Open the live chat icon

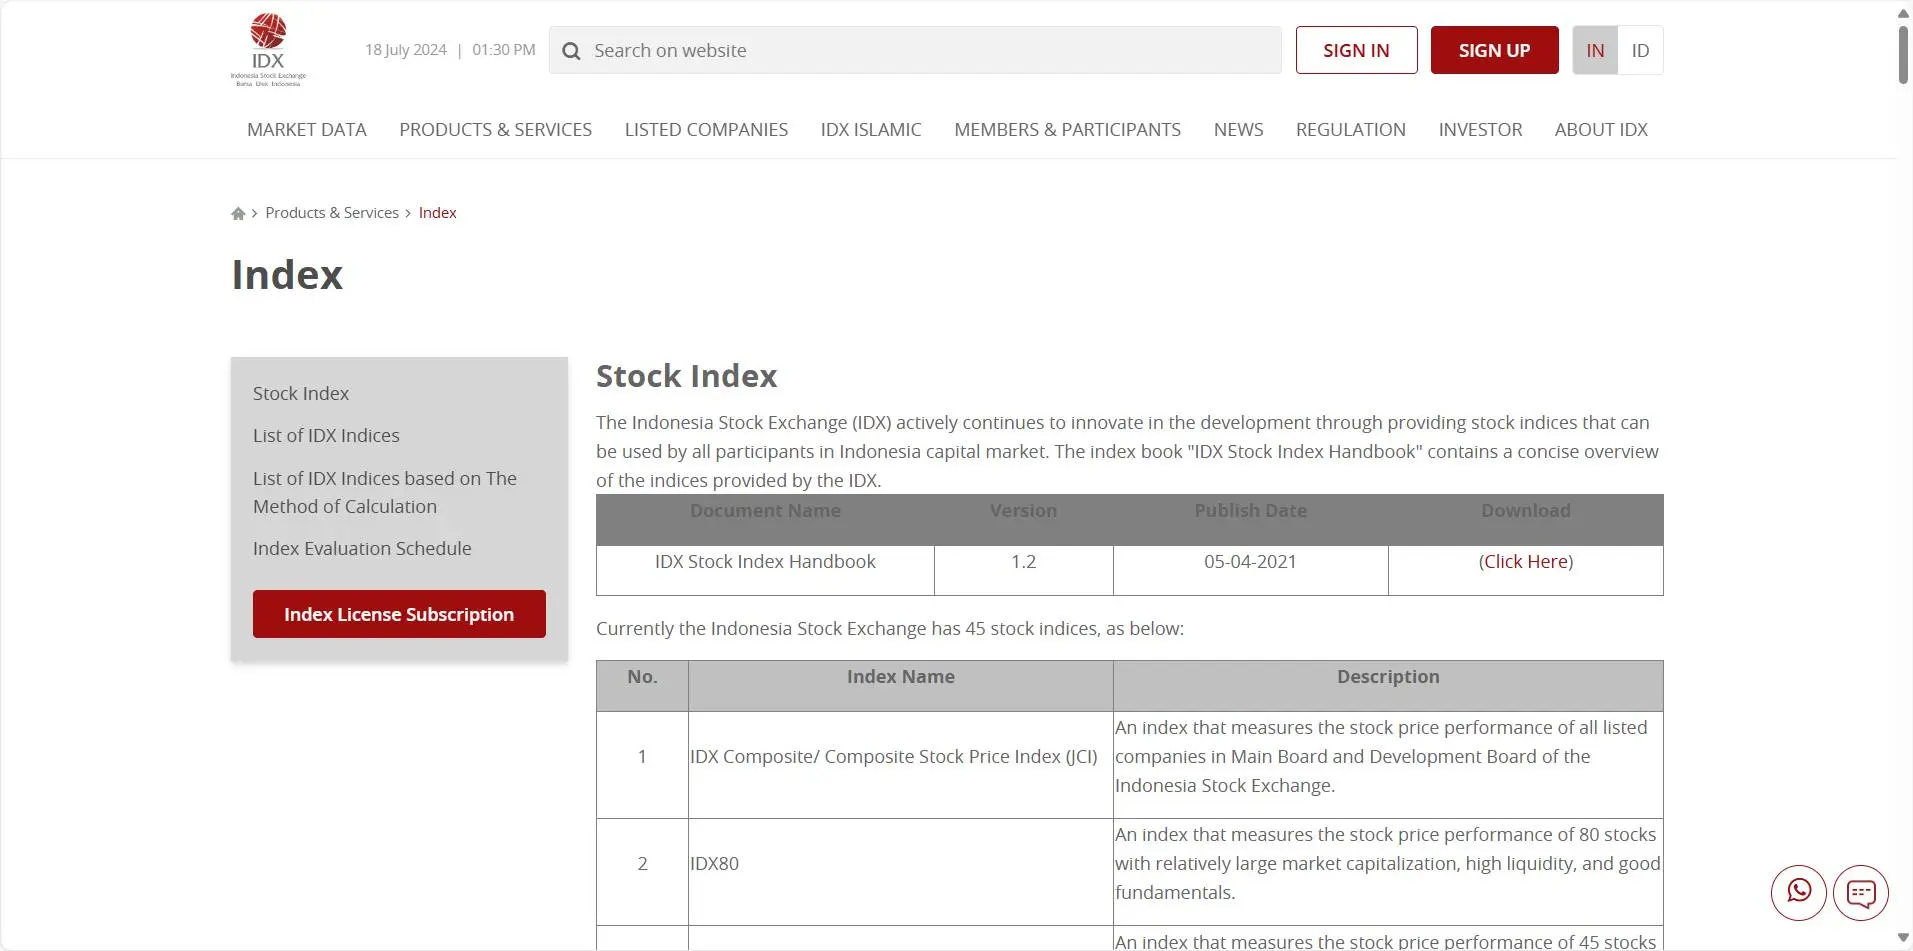click(x=1860, y=892)
